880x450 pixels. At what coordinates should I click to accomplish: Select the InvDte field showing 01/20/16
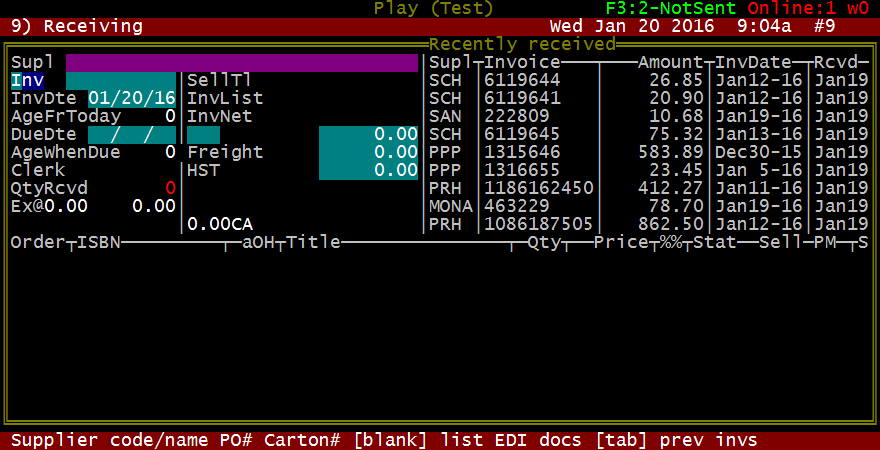pyautogui.click(x=132, y=98)
